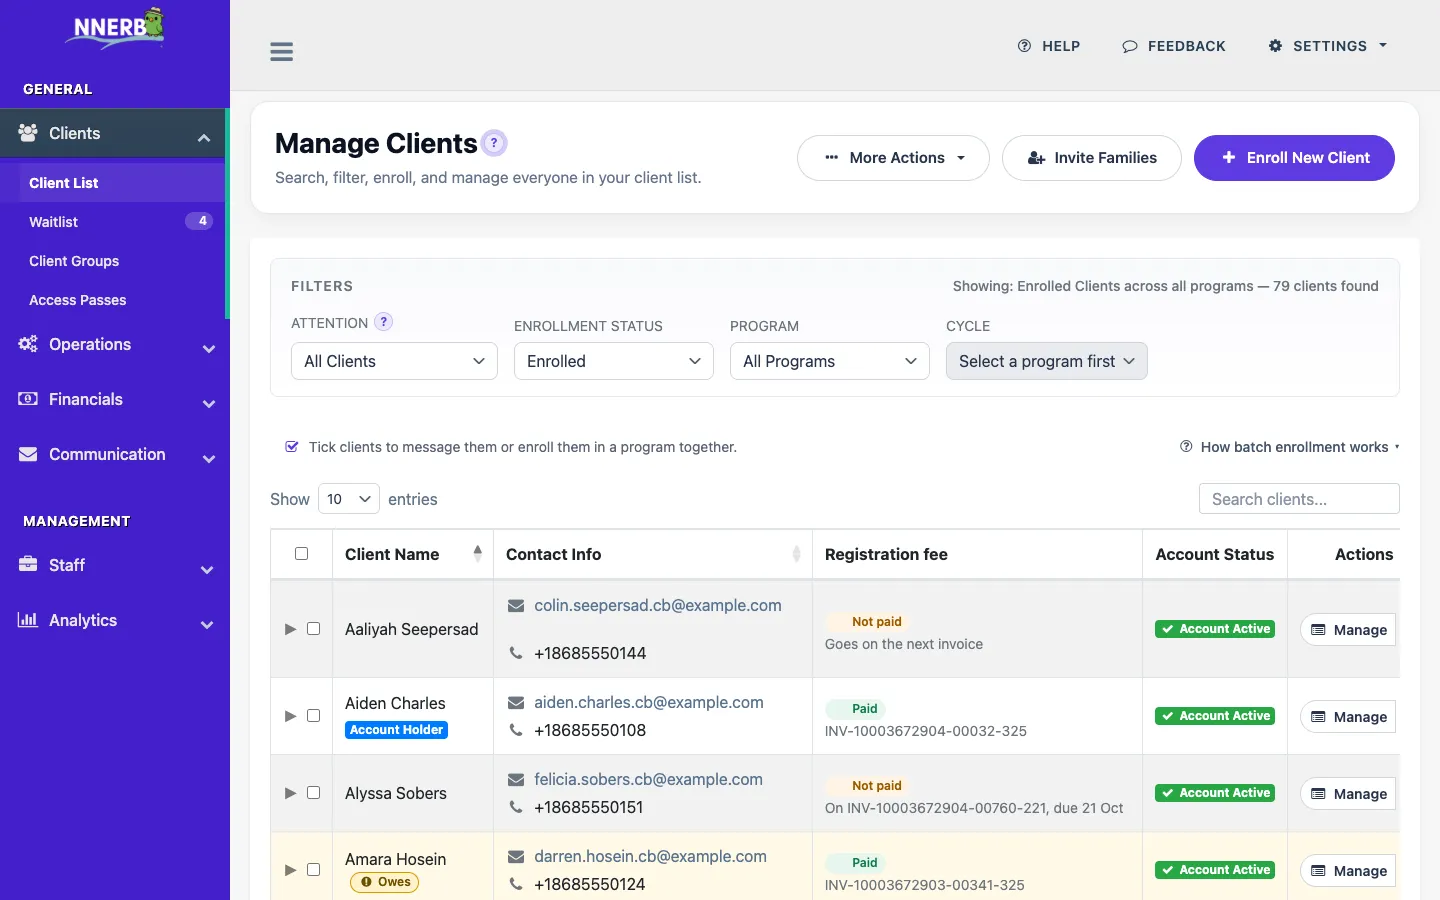The height and width of the screenshot is (900, 1440).
Task: Click the phone icon beside +18685550144
Action: 516,653
